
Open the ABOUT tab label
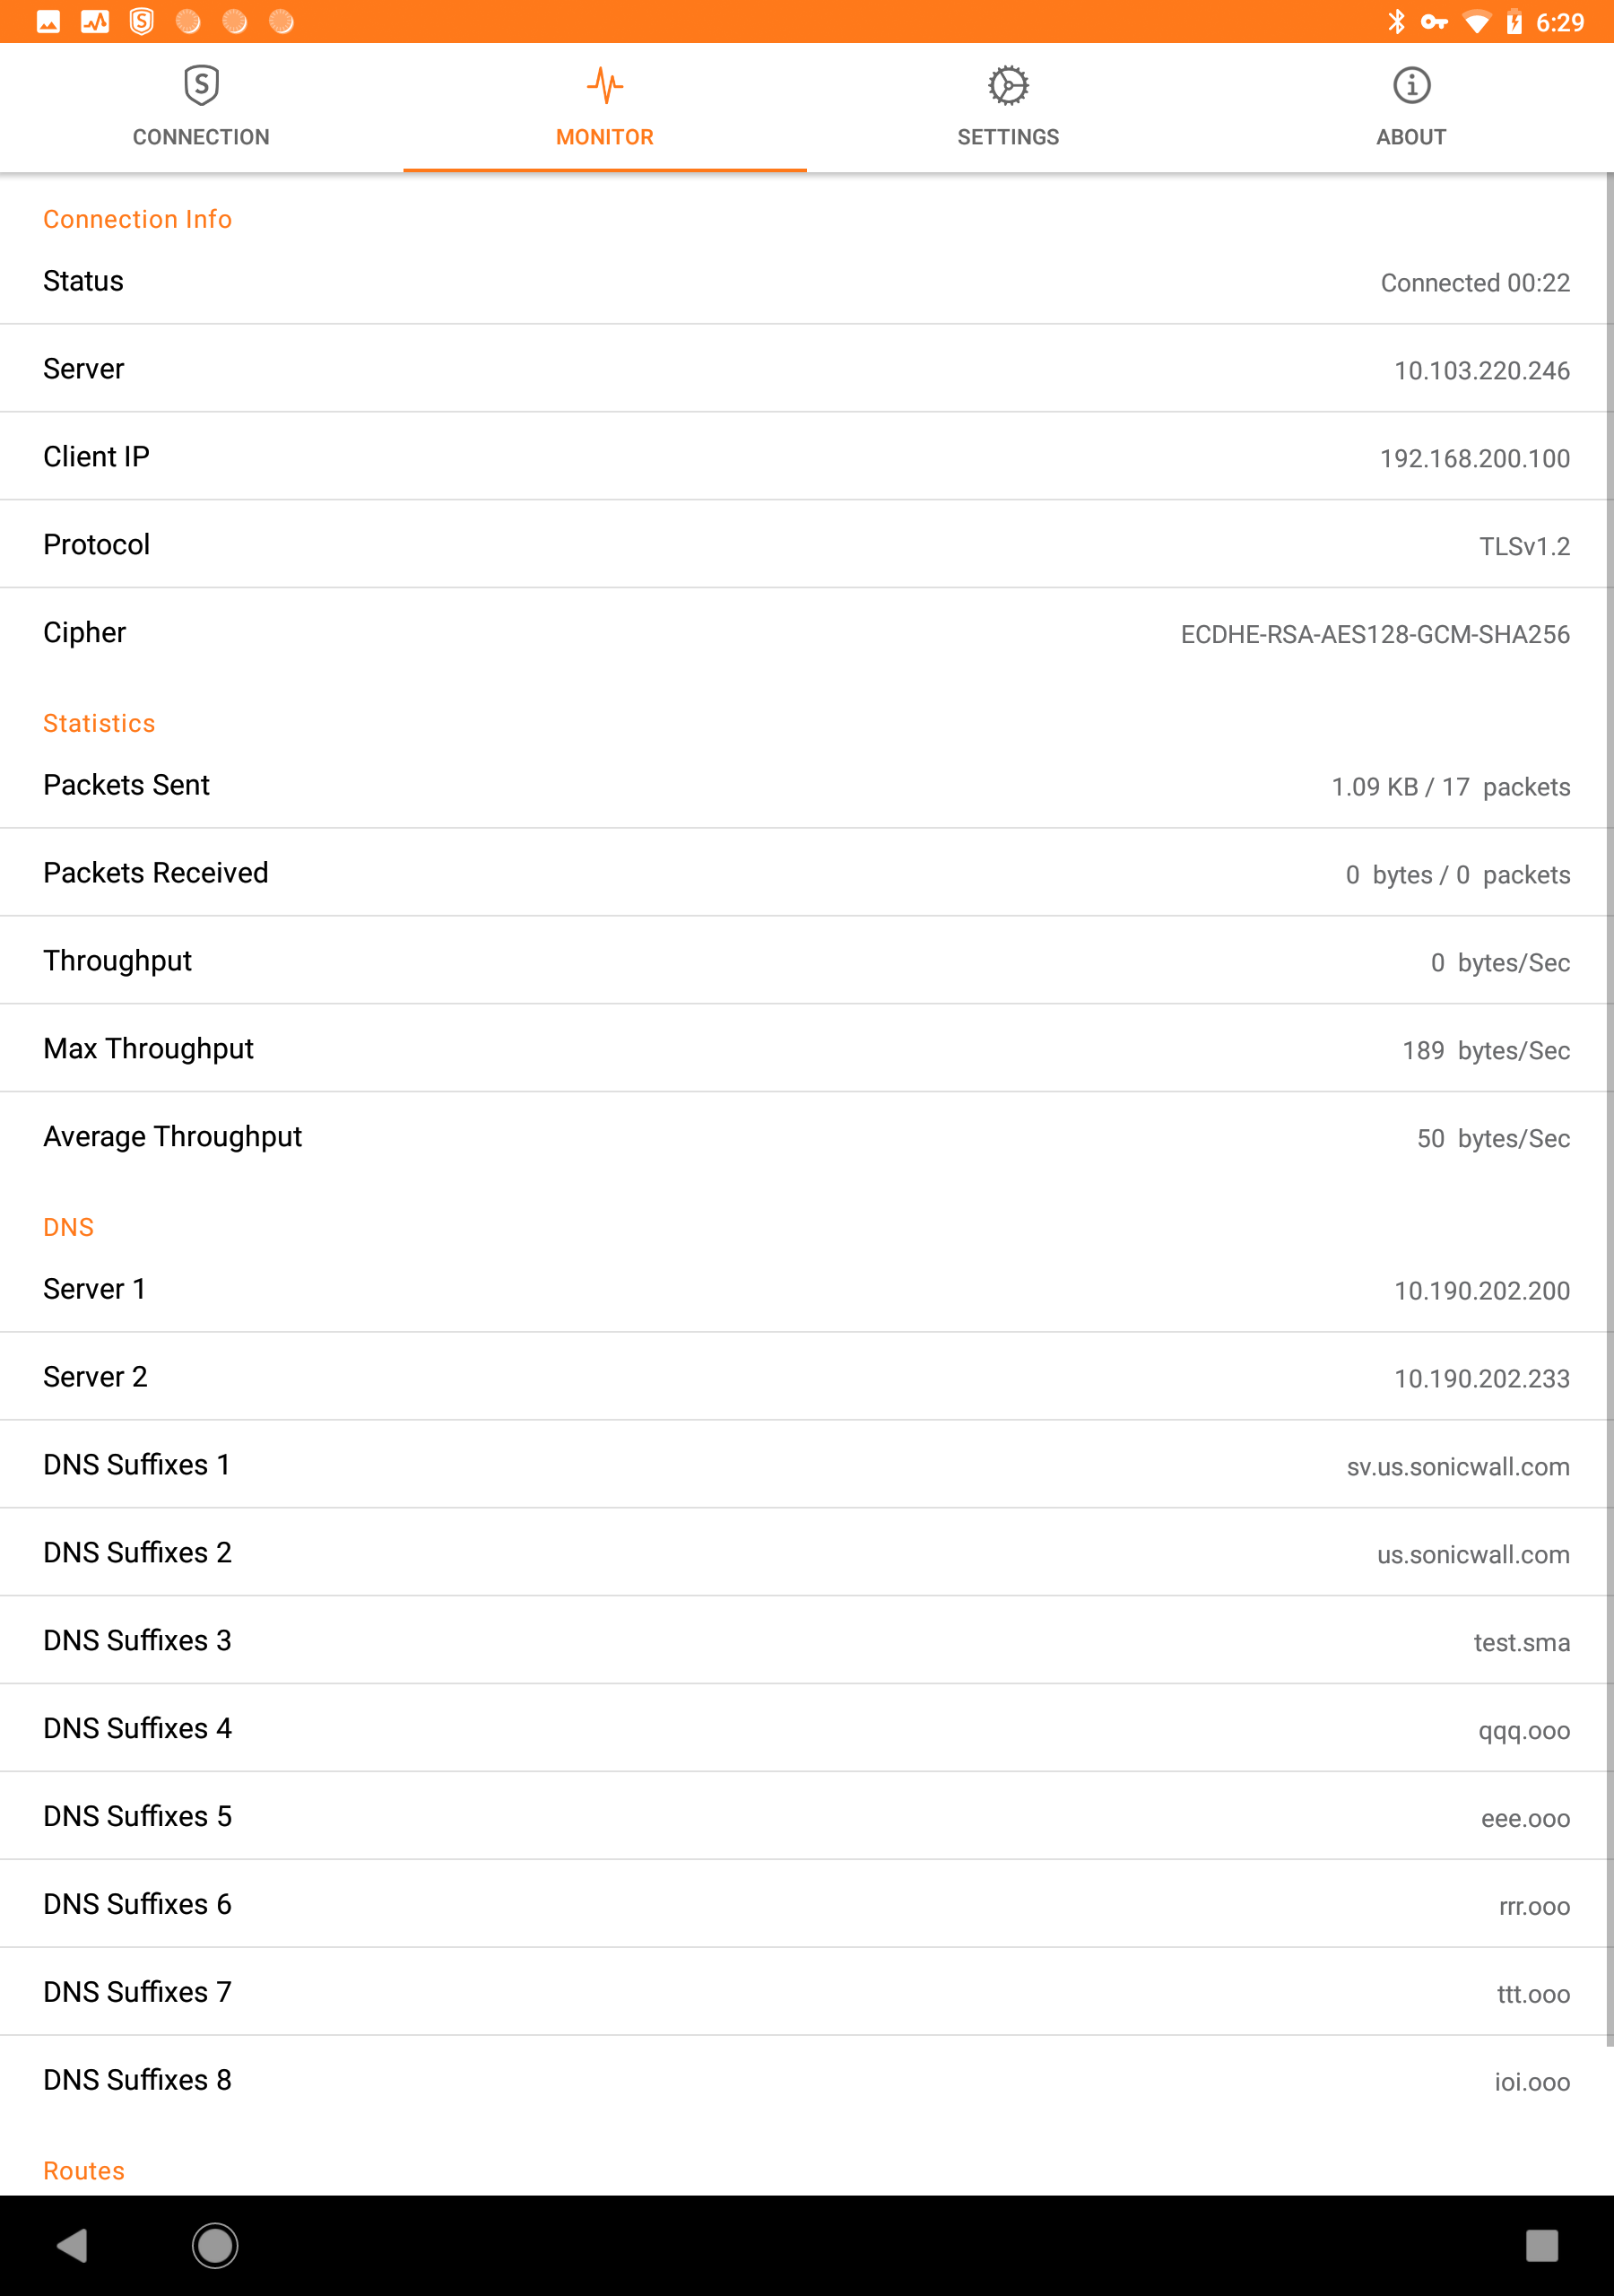(x=1411, y=137)
